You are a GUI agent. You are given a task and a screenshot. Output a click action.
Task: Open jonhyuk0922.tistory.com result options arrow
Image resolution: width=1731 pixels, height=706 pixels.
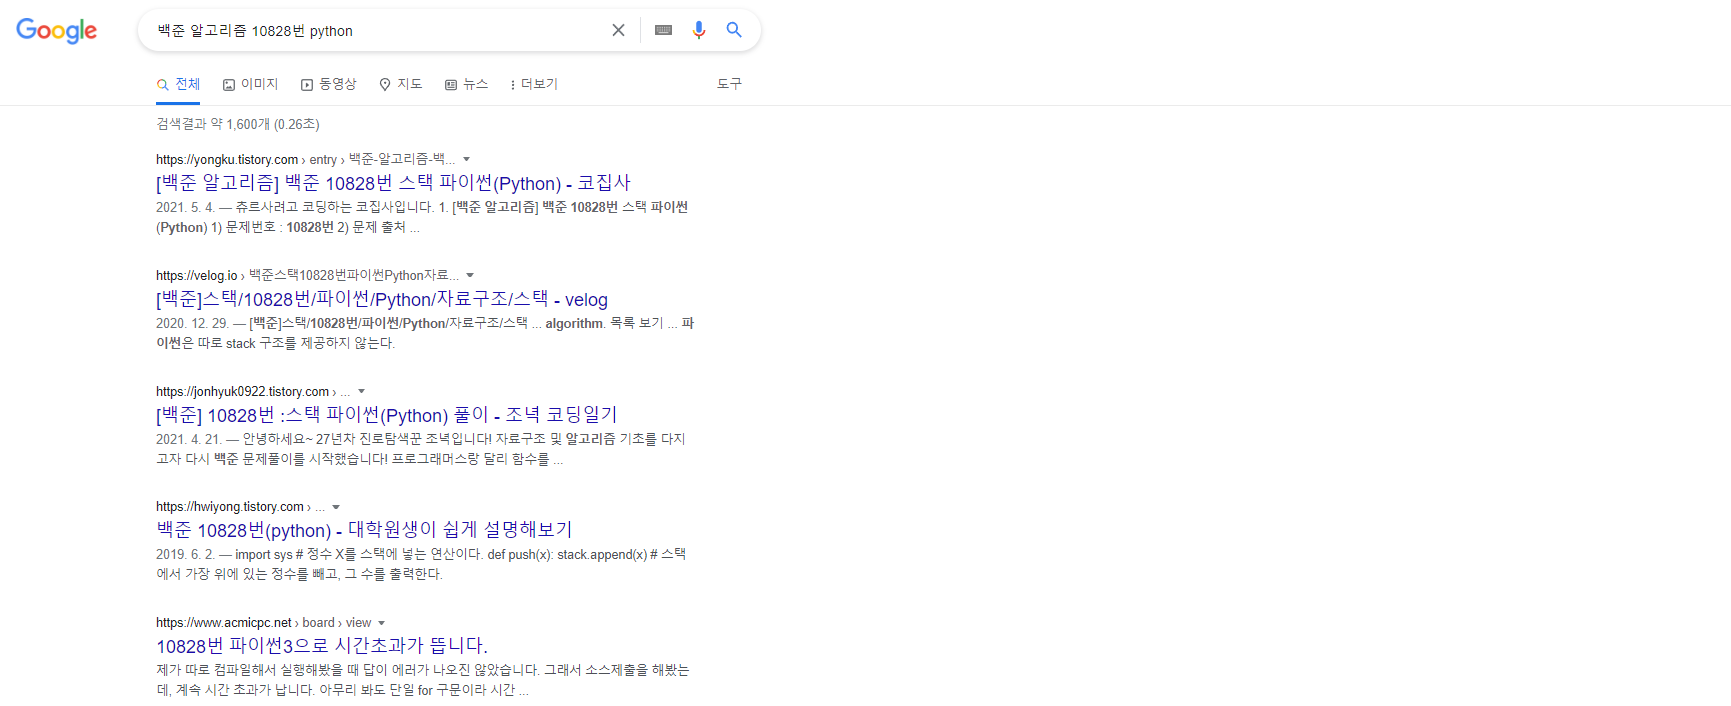[x=362, y=392]
